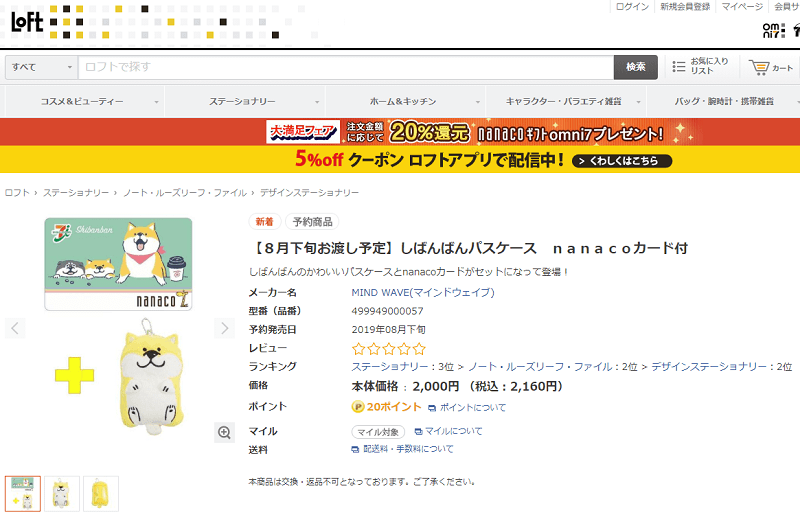Viewport: 800px width, 528px height.
Task: Click the price 本体価格：2,000円
Action: coord(405,387)
